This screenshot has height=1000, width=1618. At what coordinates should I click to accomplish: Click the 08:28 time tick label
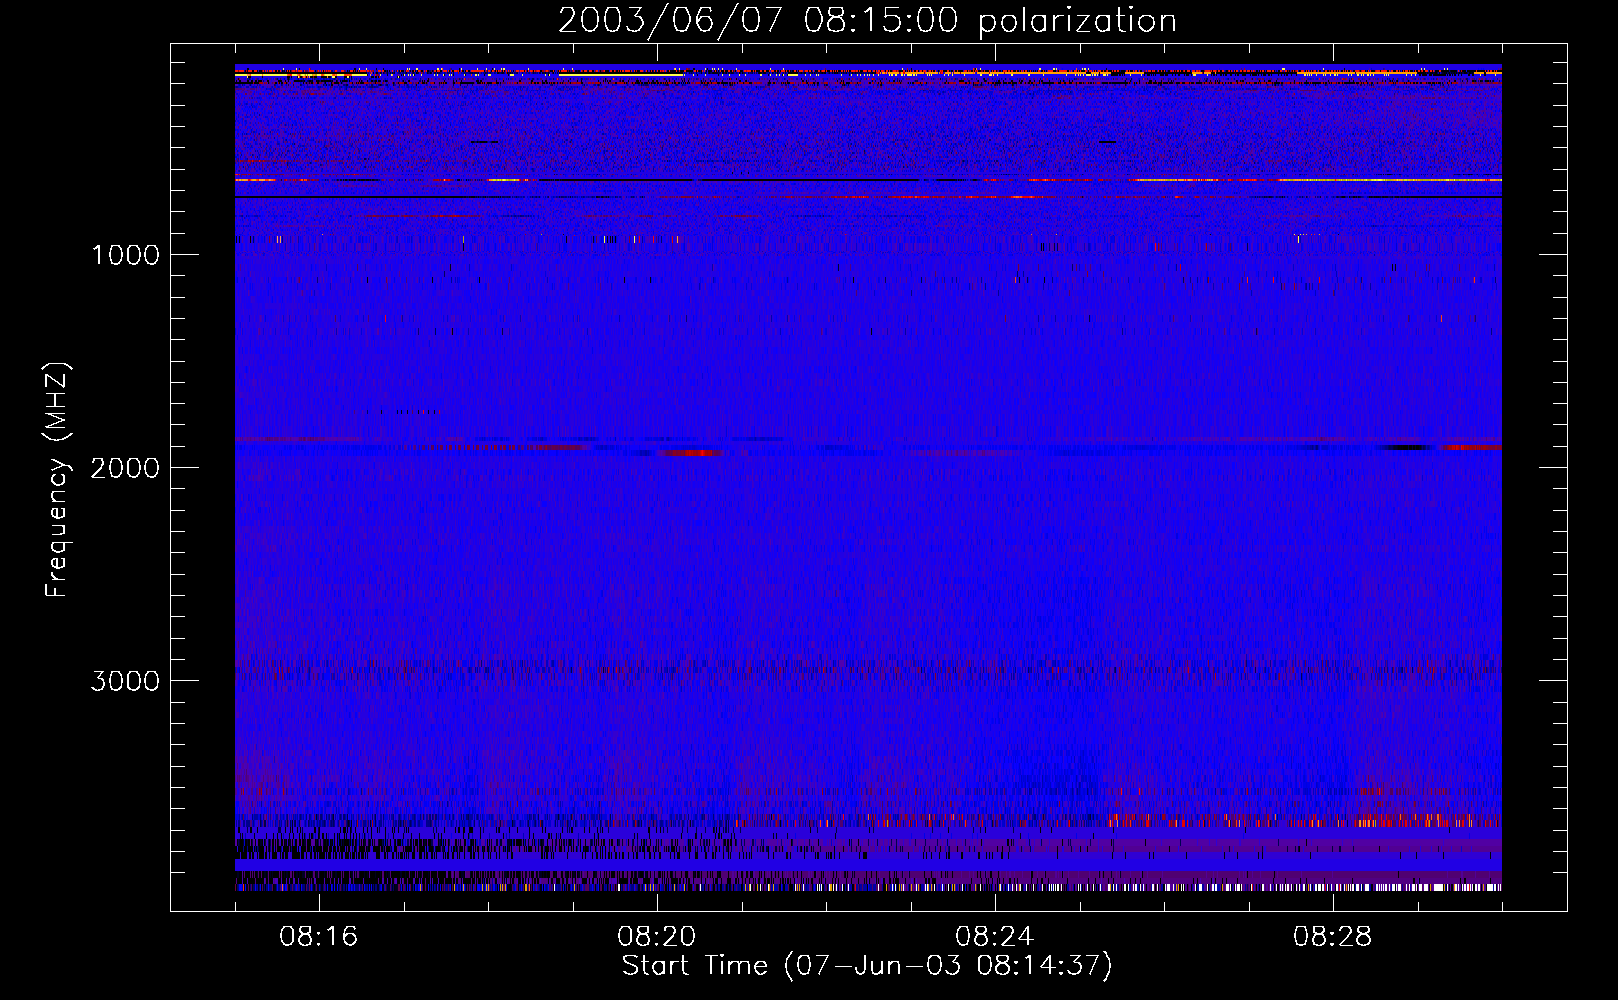(x=1333, y=937)
